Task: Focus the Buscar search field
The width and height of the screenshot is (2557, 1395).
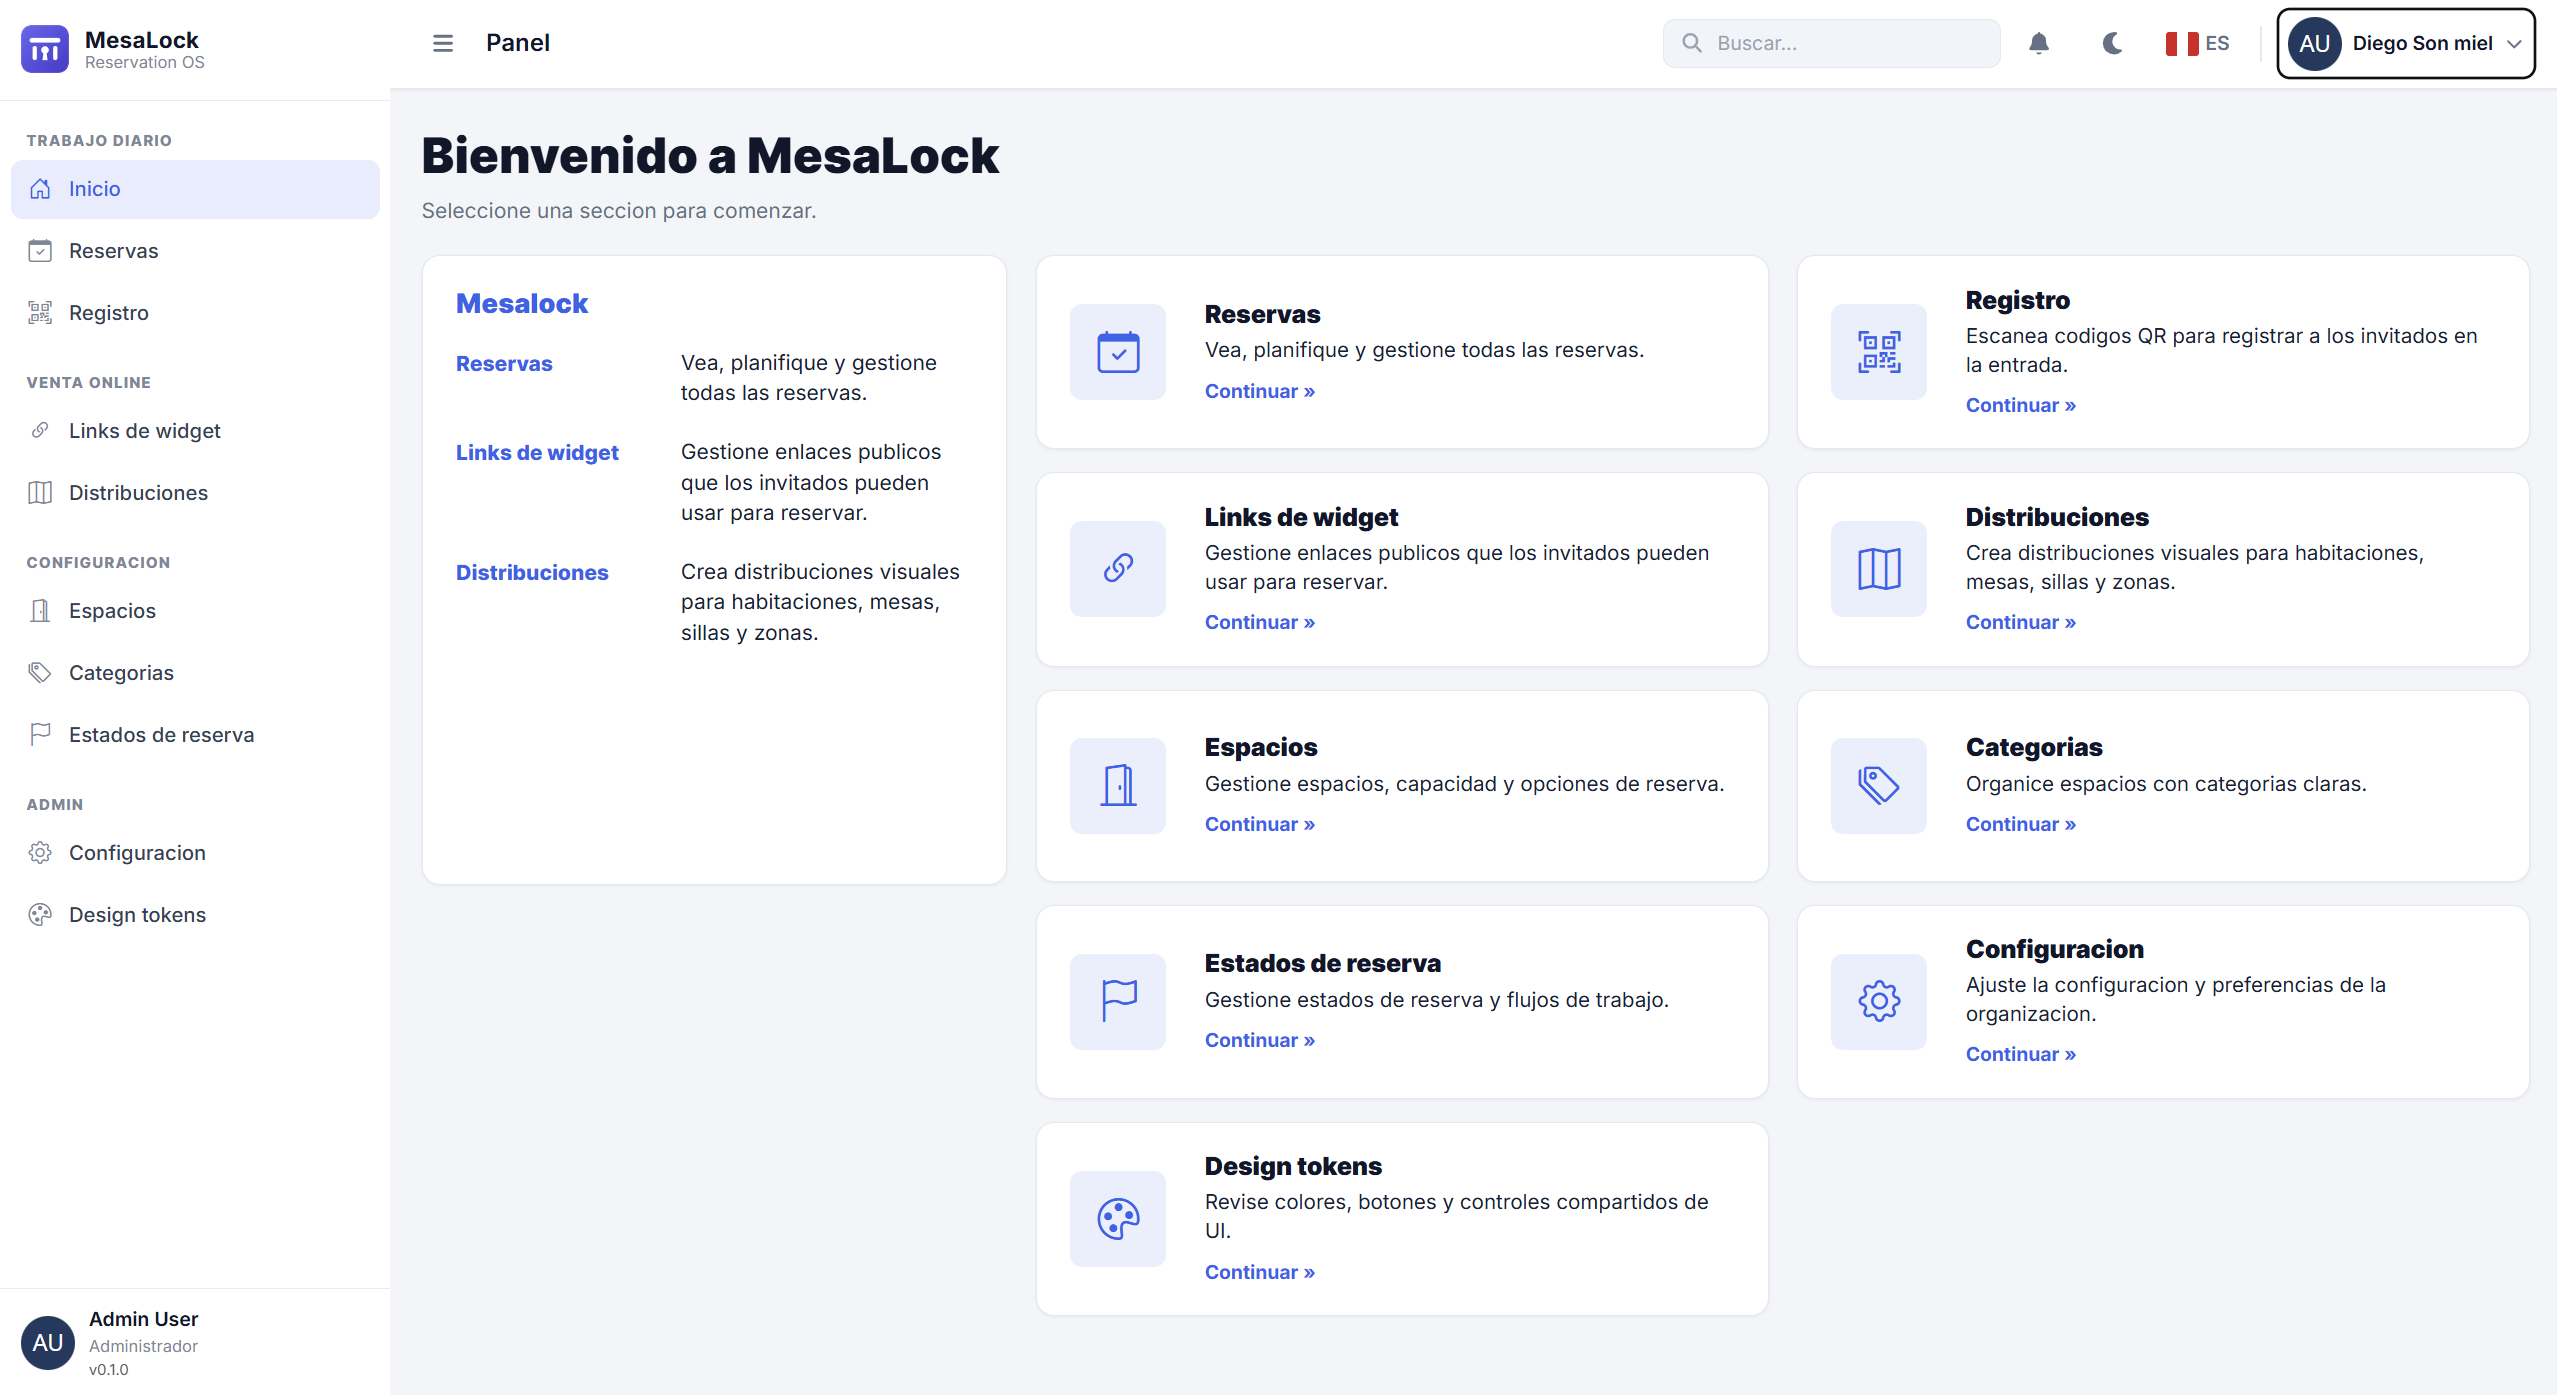Action: (x=1831, y=43)
